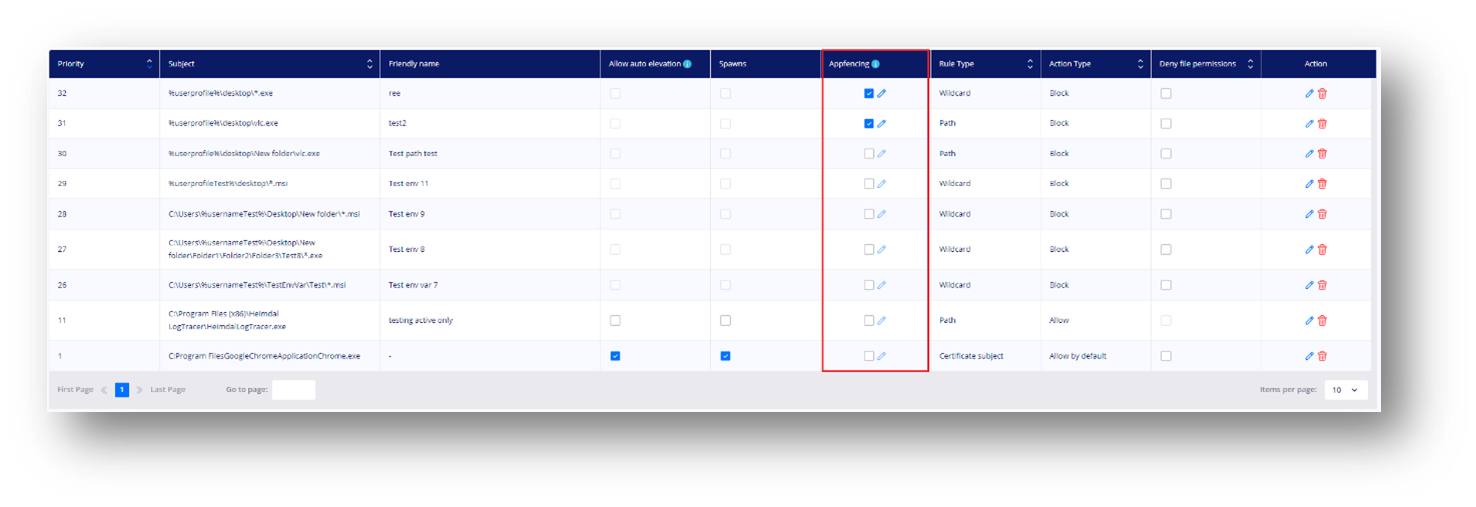Delete the 'Test env var 7' rule

click(1322, 285)
